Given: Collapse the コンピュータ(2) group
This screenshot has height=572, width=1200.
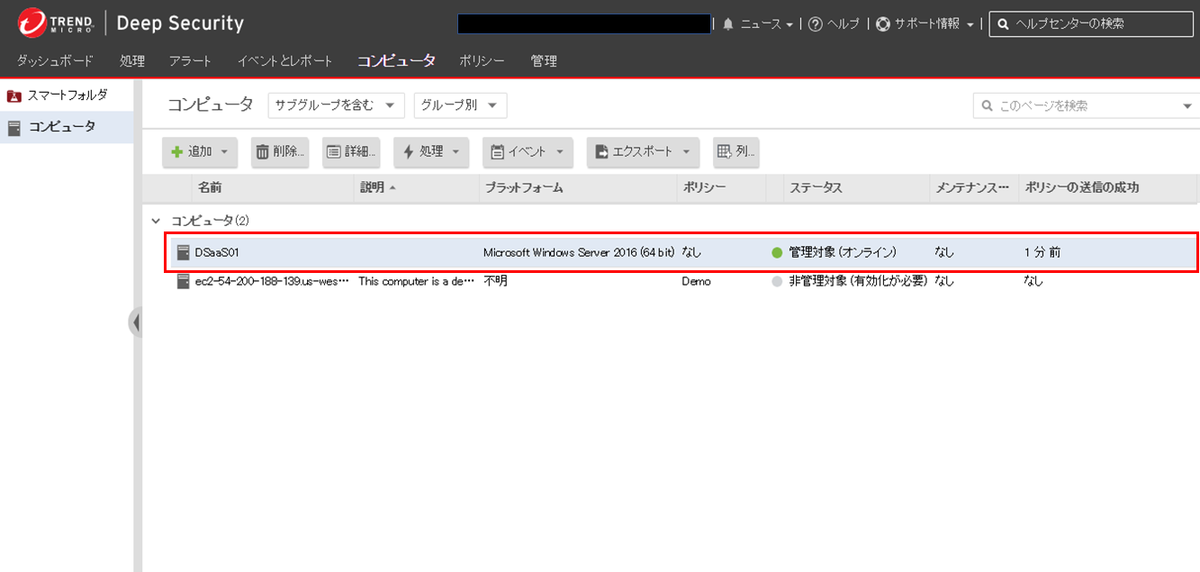Looking at the screenshot, I should (155, 220).
